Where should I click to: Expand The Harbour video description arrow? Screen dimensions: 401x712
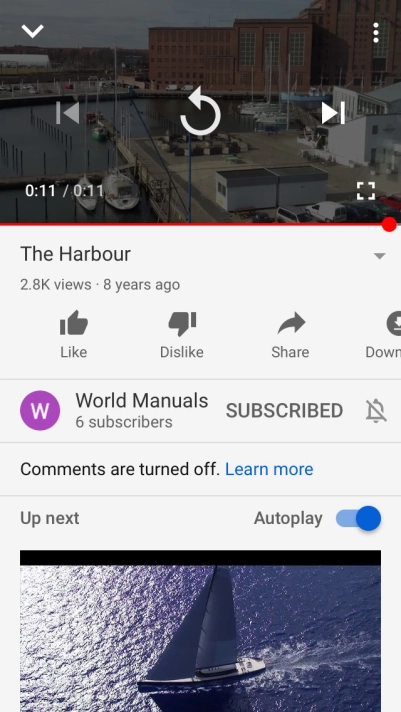pos(380,256)
